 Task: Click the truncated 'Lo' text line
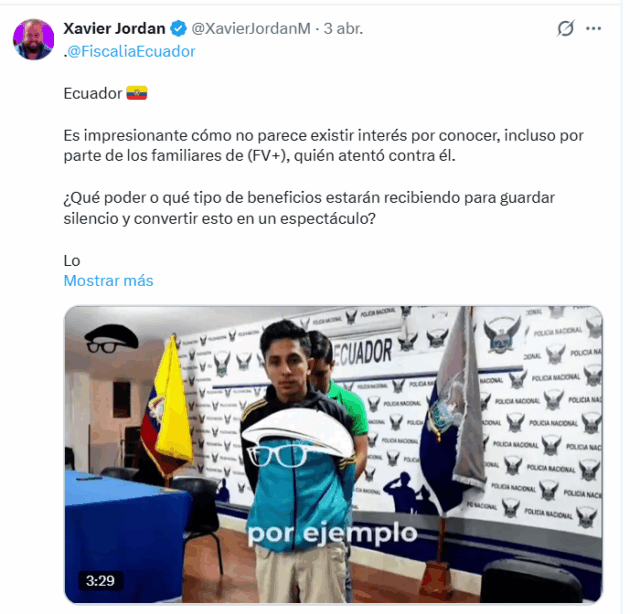coord(72,260)
